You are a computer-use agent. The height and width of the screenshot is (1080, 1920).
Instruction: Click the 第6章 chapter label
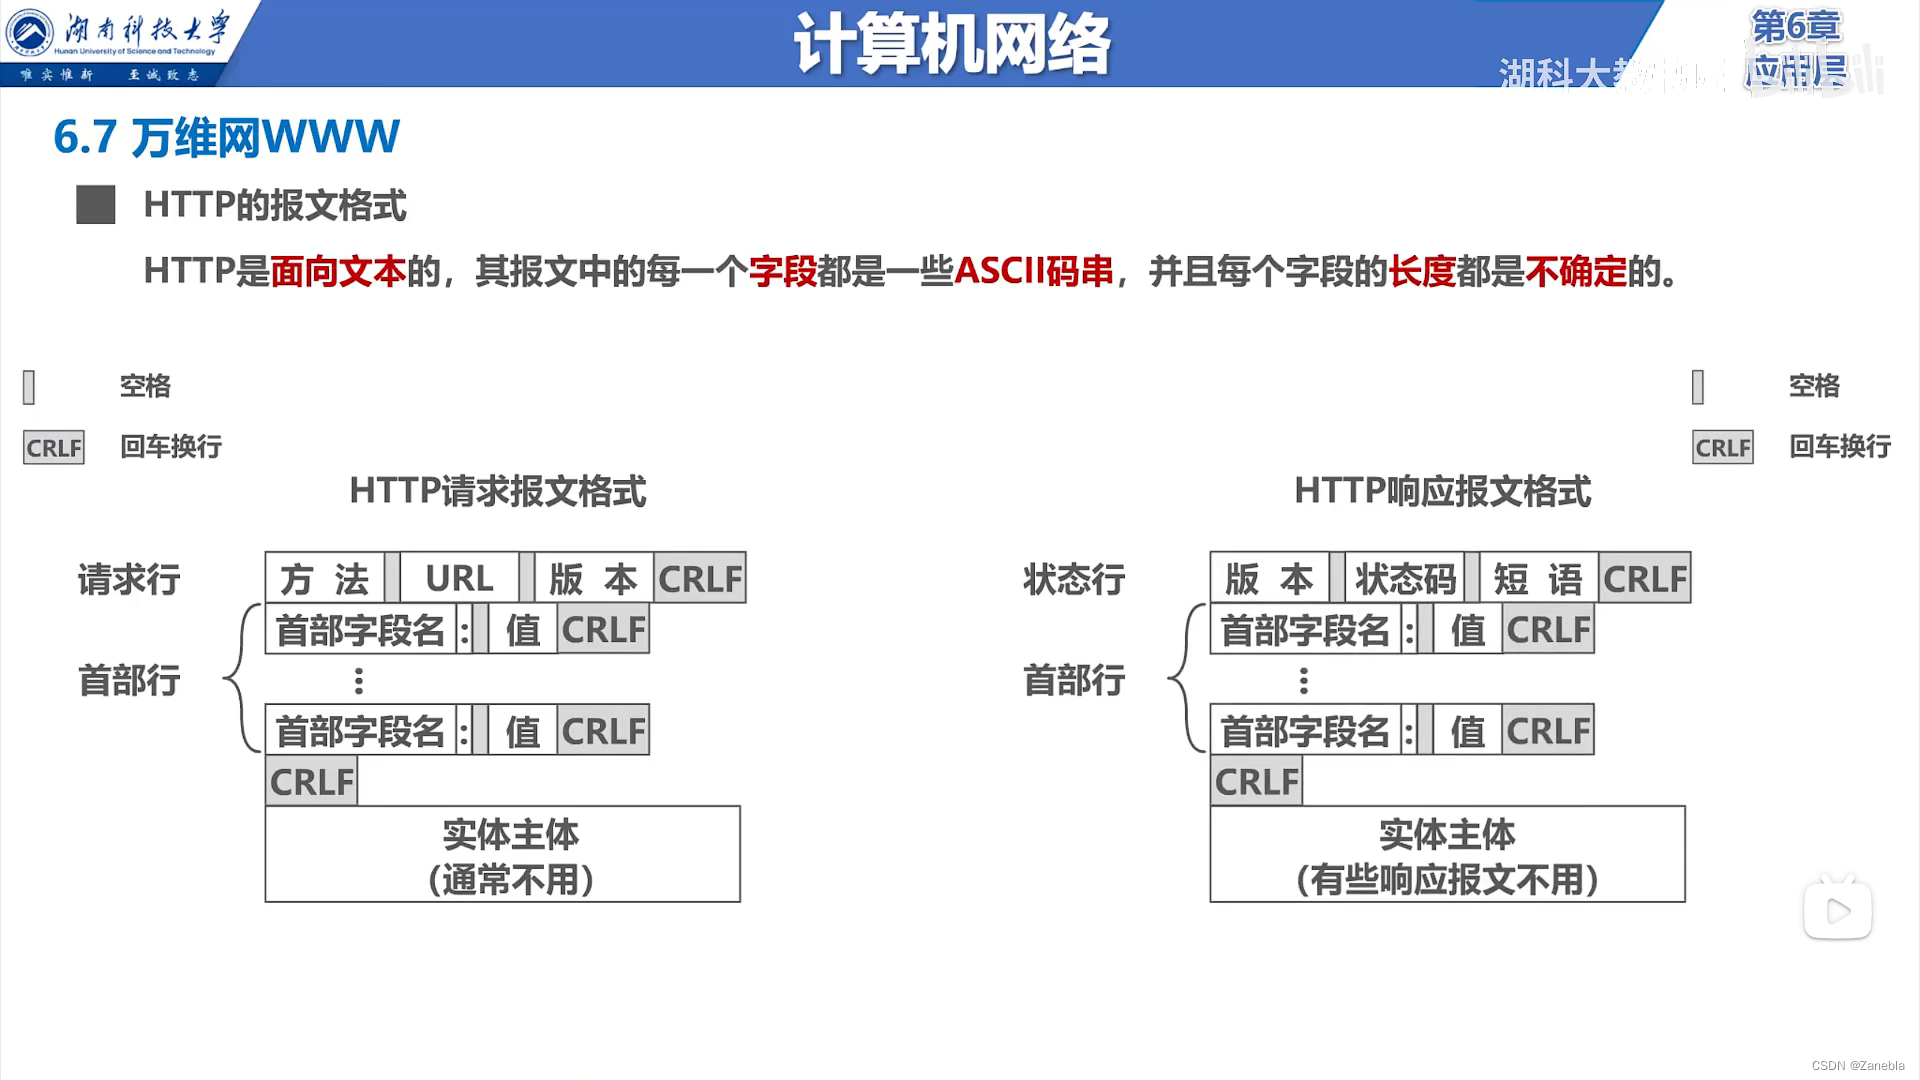pyautogui.click(x=1795, y=27)
